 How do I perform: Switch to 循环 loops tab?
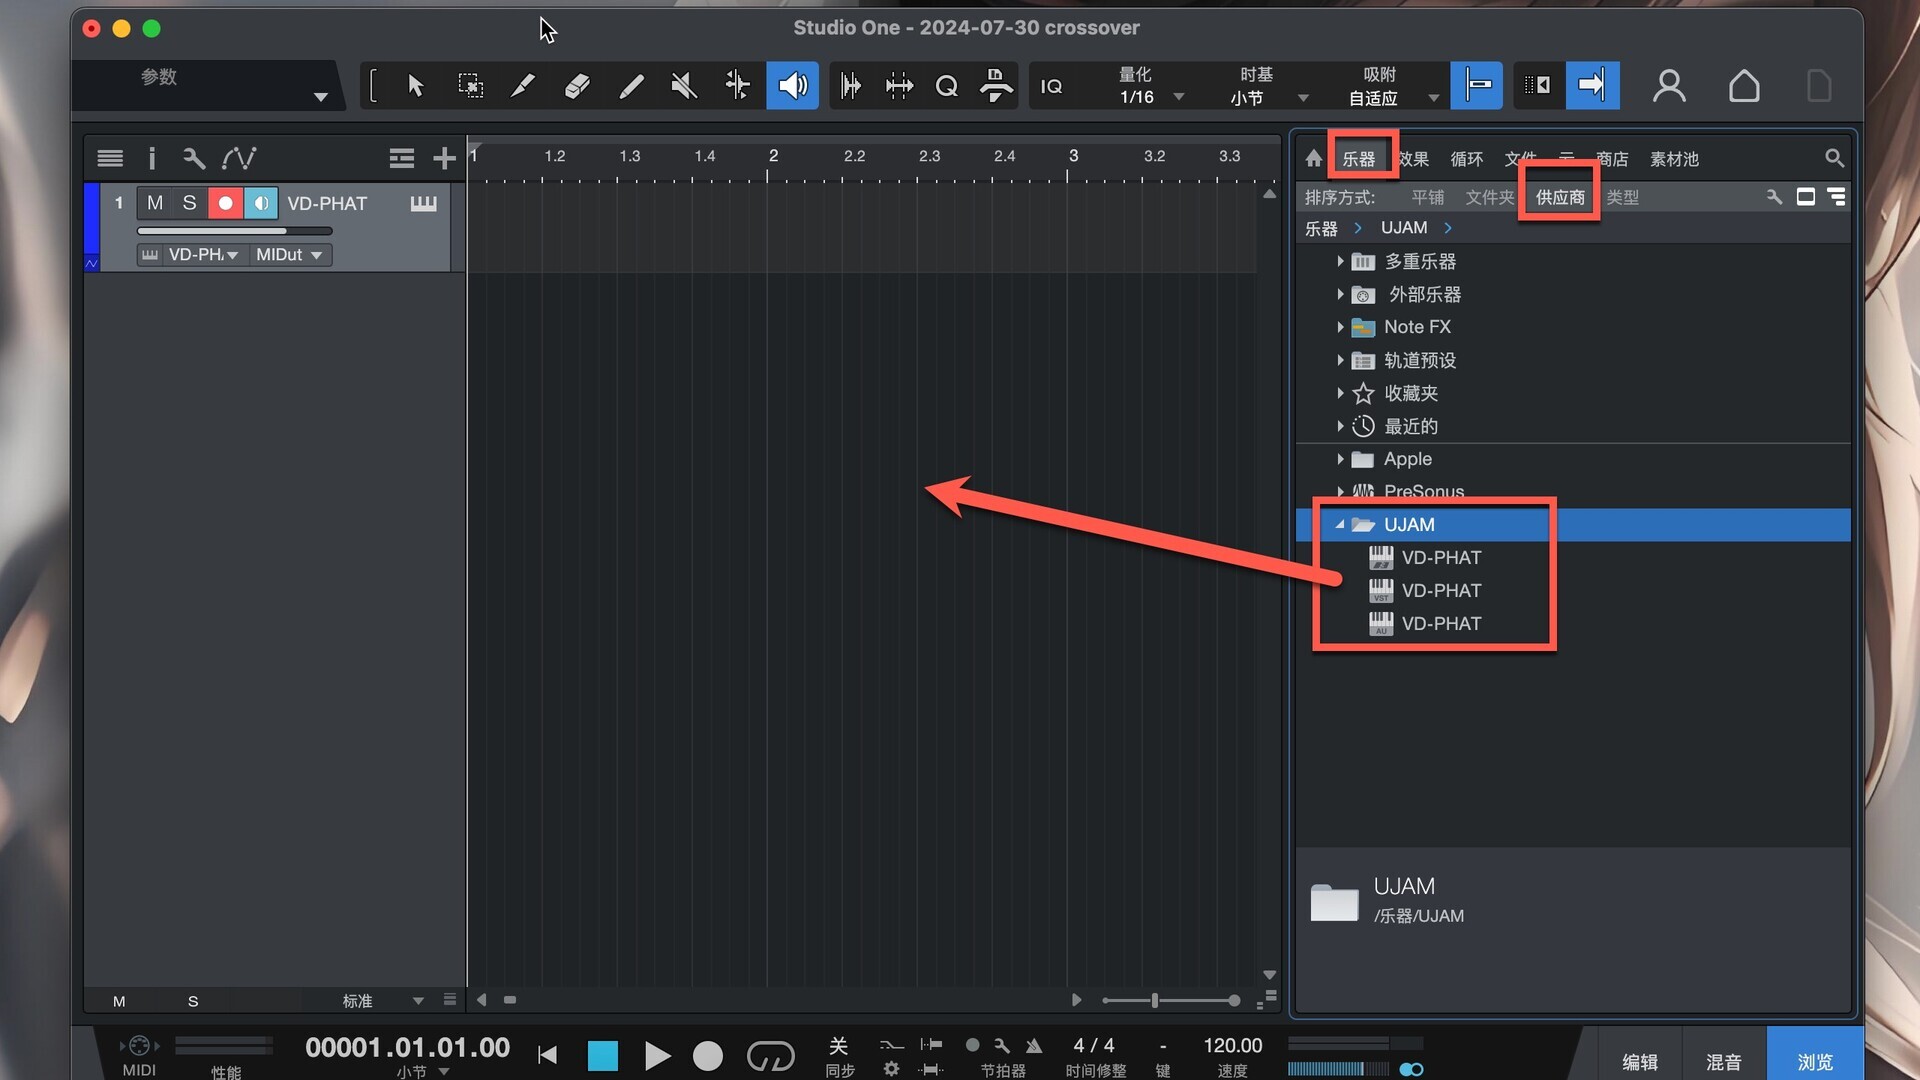[x=1466, y=158]
